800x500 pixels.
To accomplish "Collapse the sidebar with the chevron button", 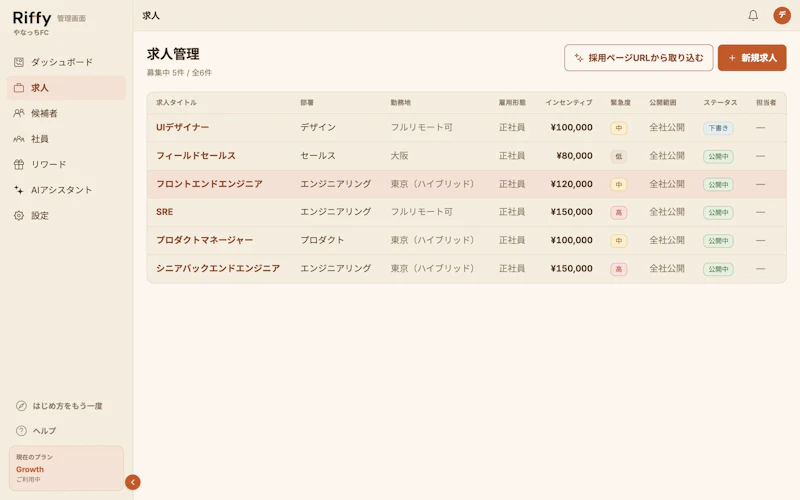I will click(133, 482).
